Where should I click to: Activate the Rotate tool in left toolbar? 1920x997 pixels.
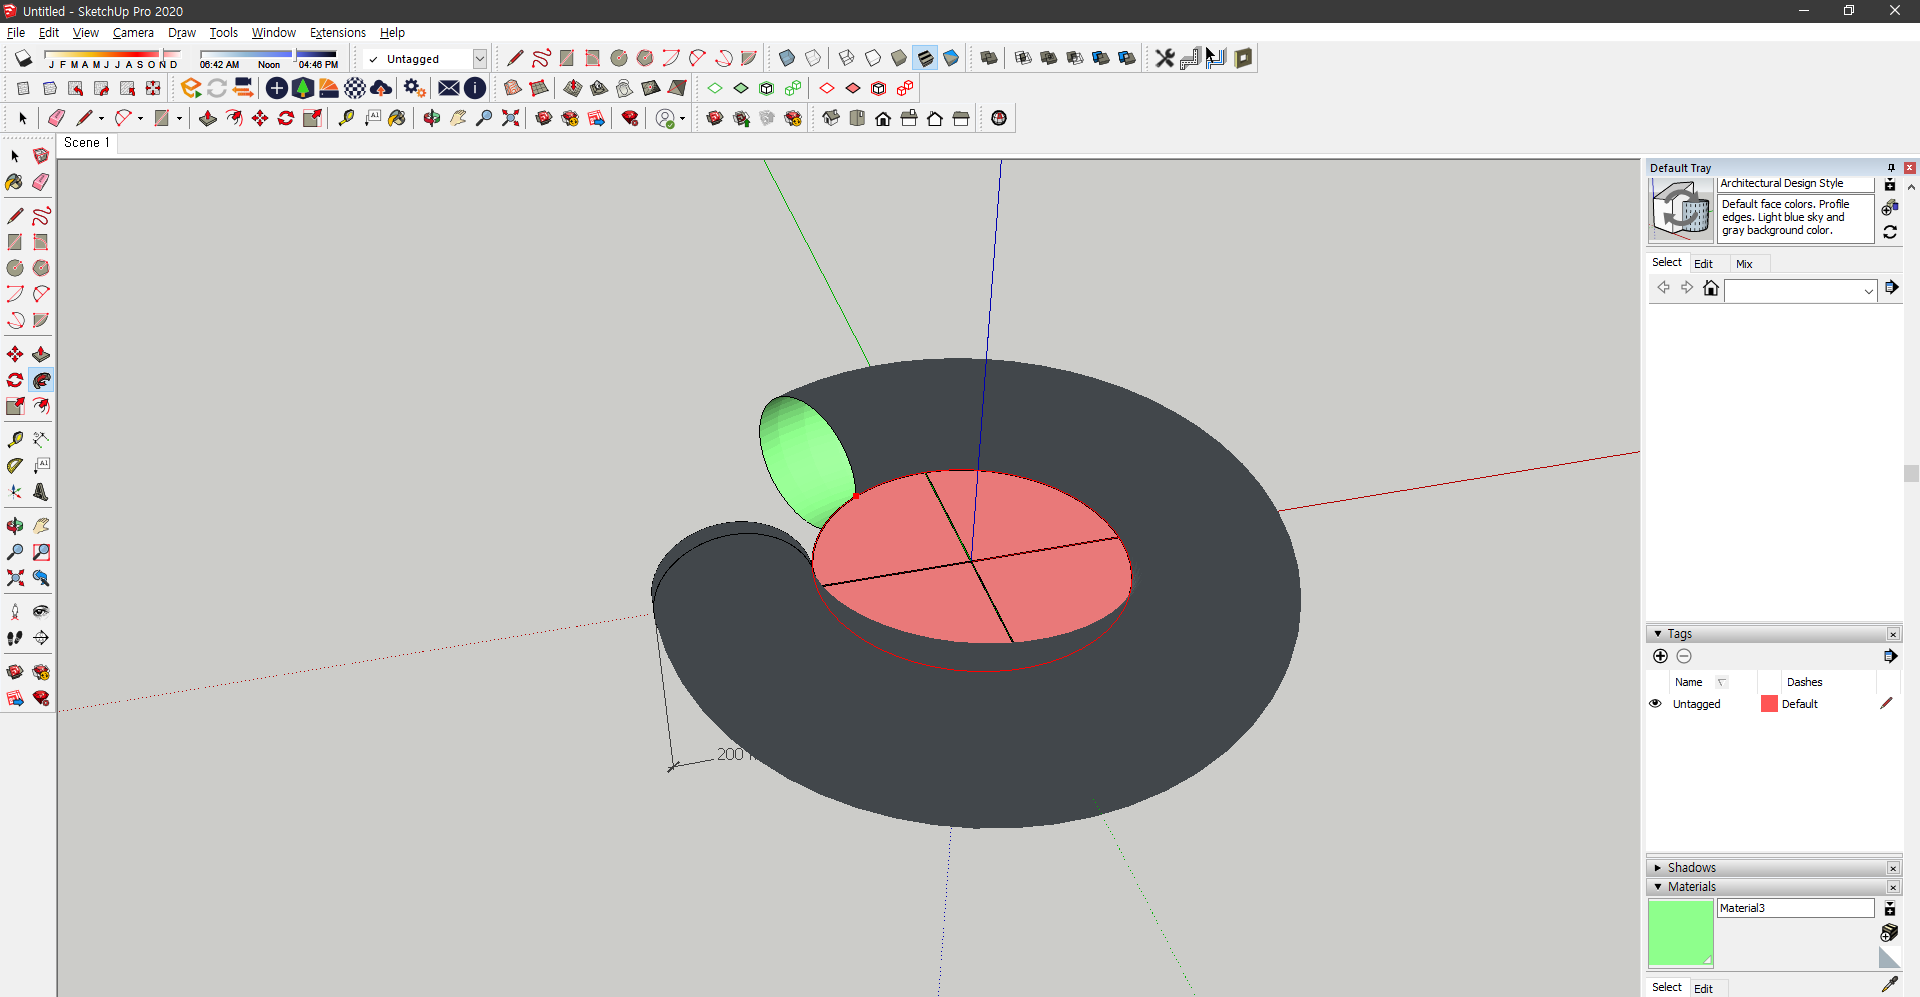coord(15,380)
